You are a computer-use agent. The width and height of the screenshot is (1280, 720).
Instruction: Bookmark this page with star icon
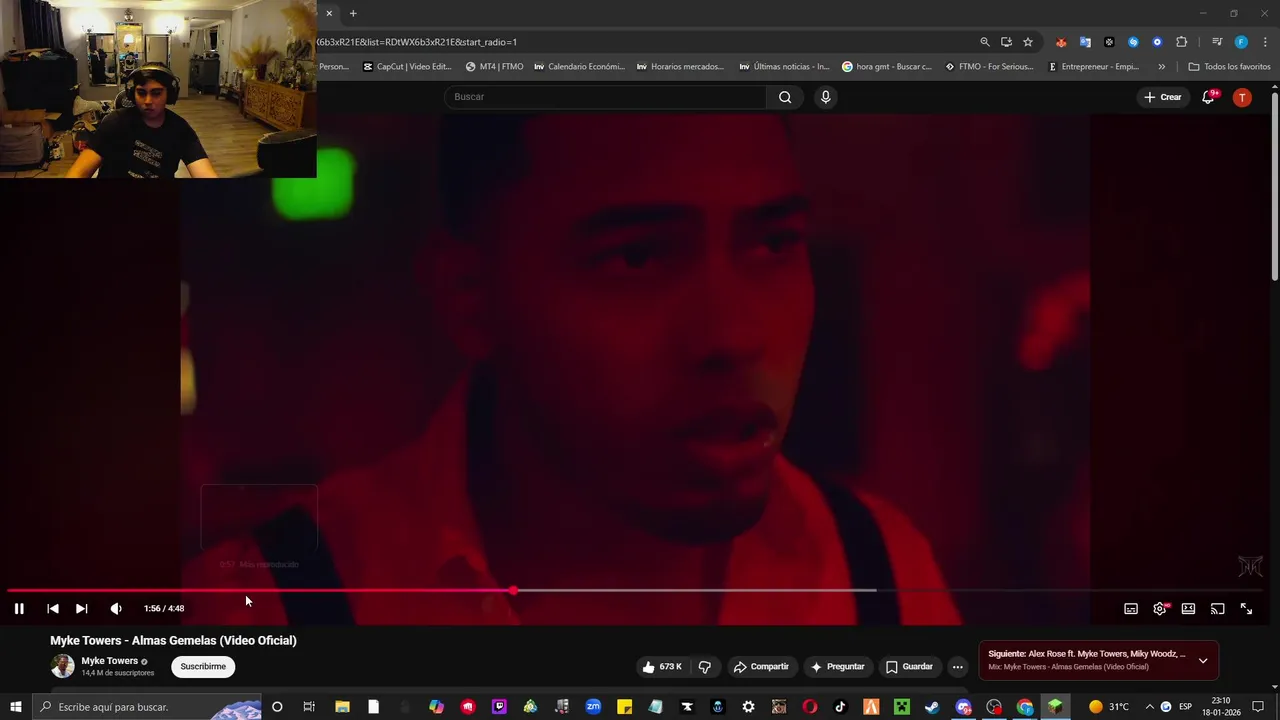(x=1027, y=42)
